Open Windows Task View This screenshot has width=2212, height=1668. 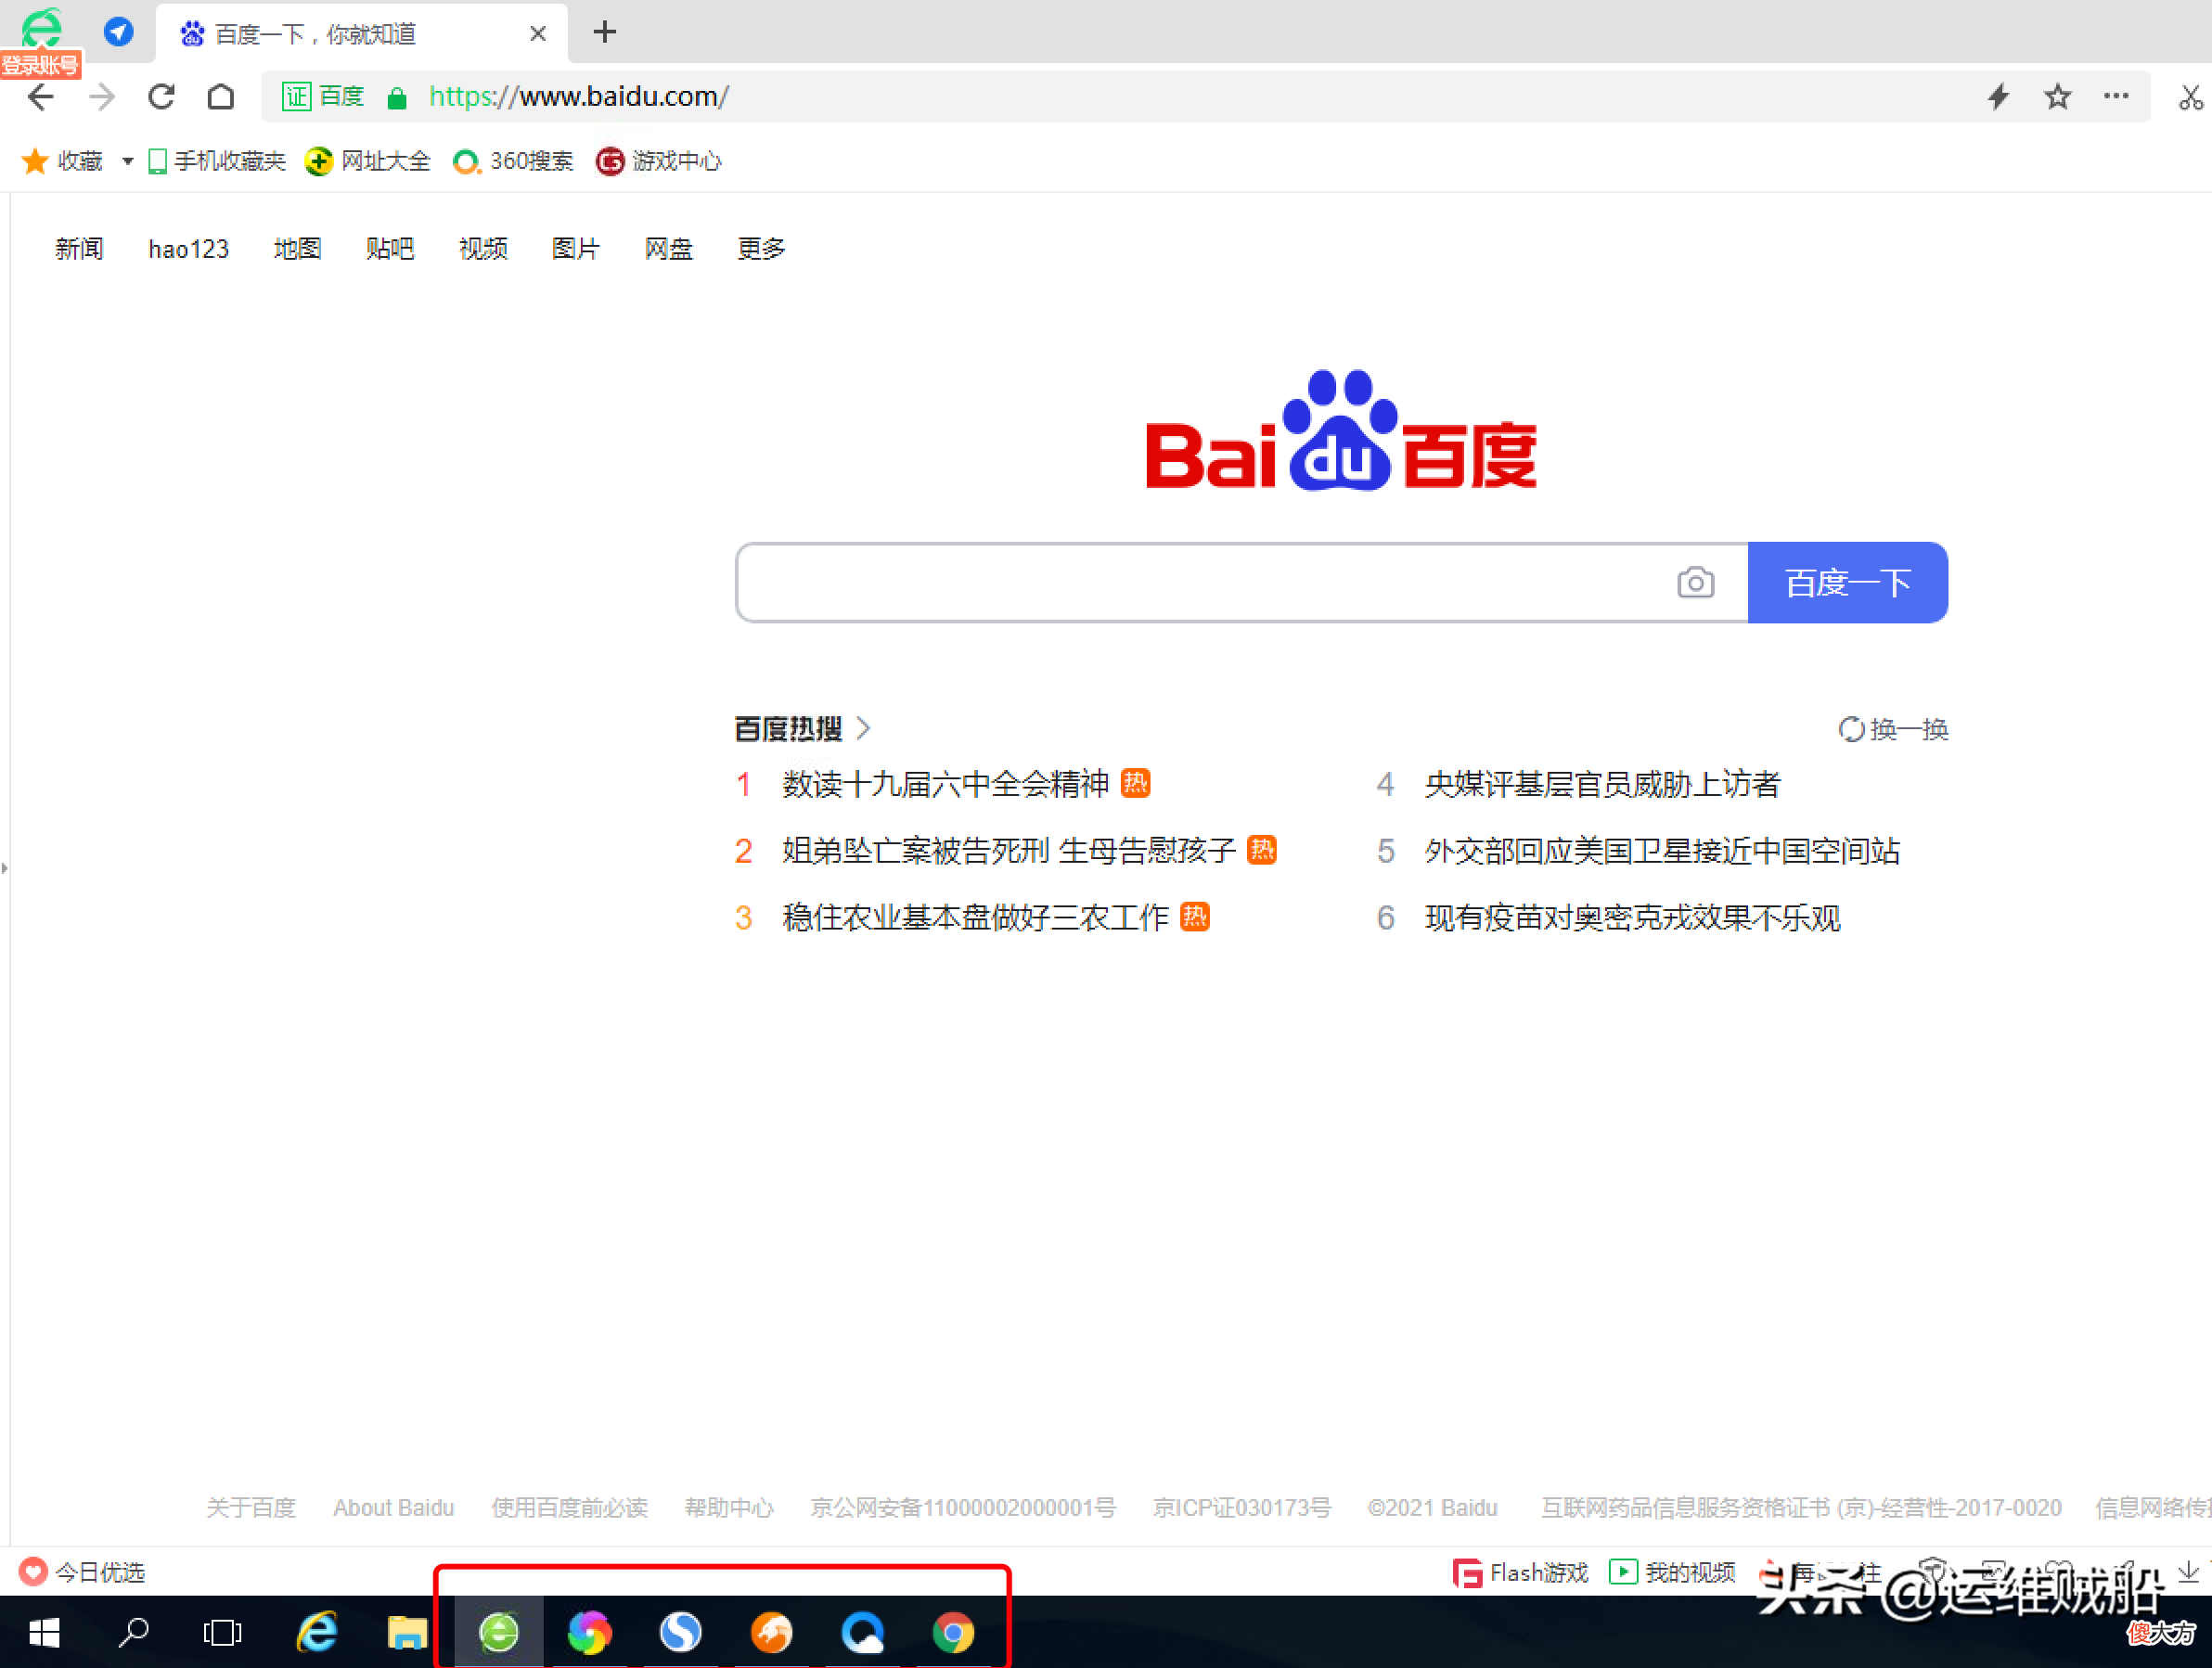click(x=222, y=1633)
